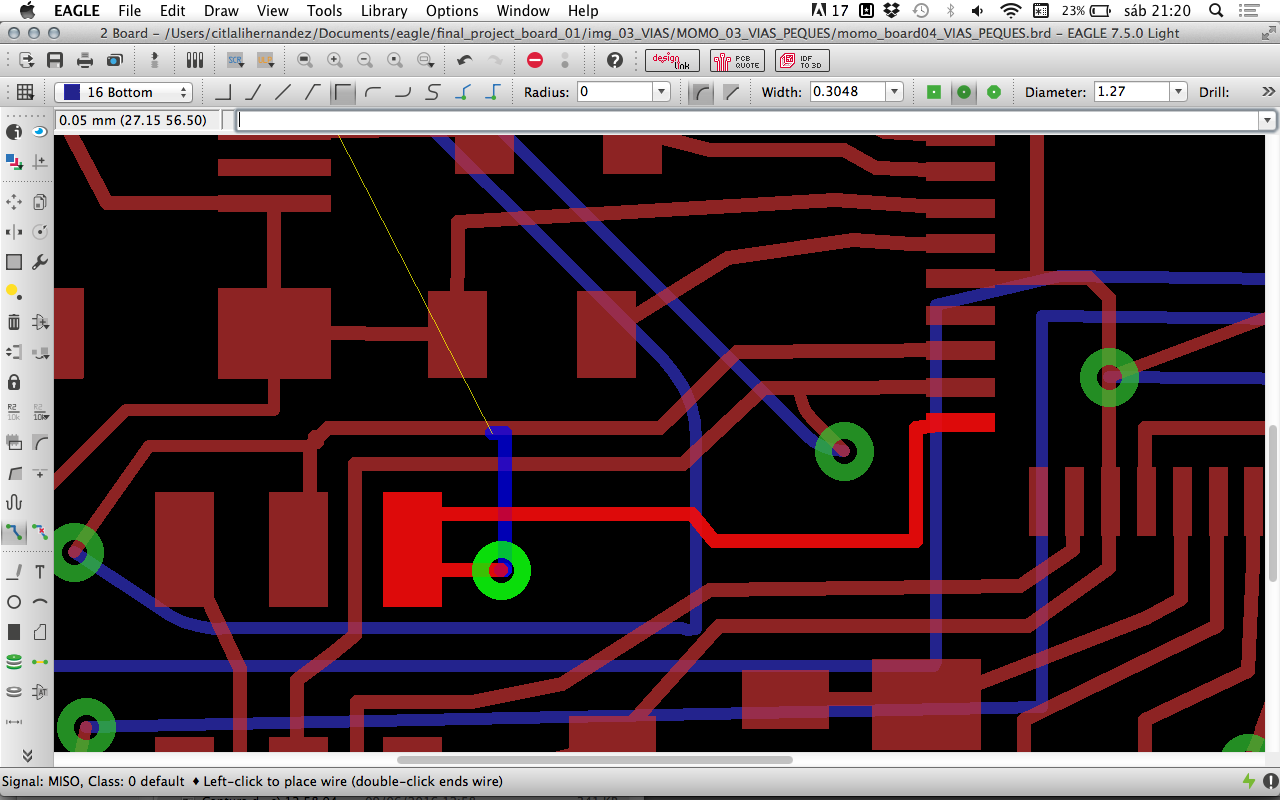1280x800 pixels.
Task: Click the red Stop command icon
Action: coord(535,60)
